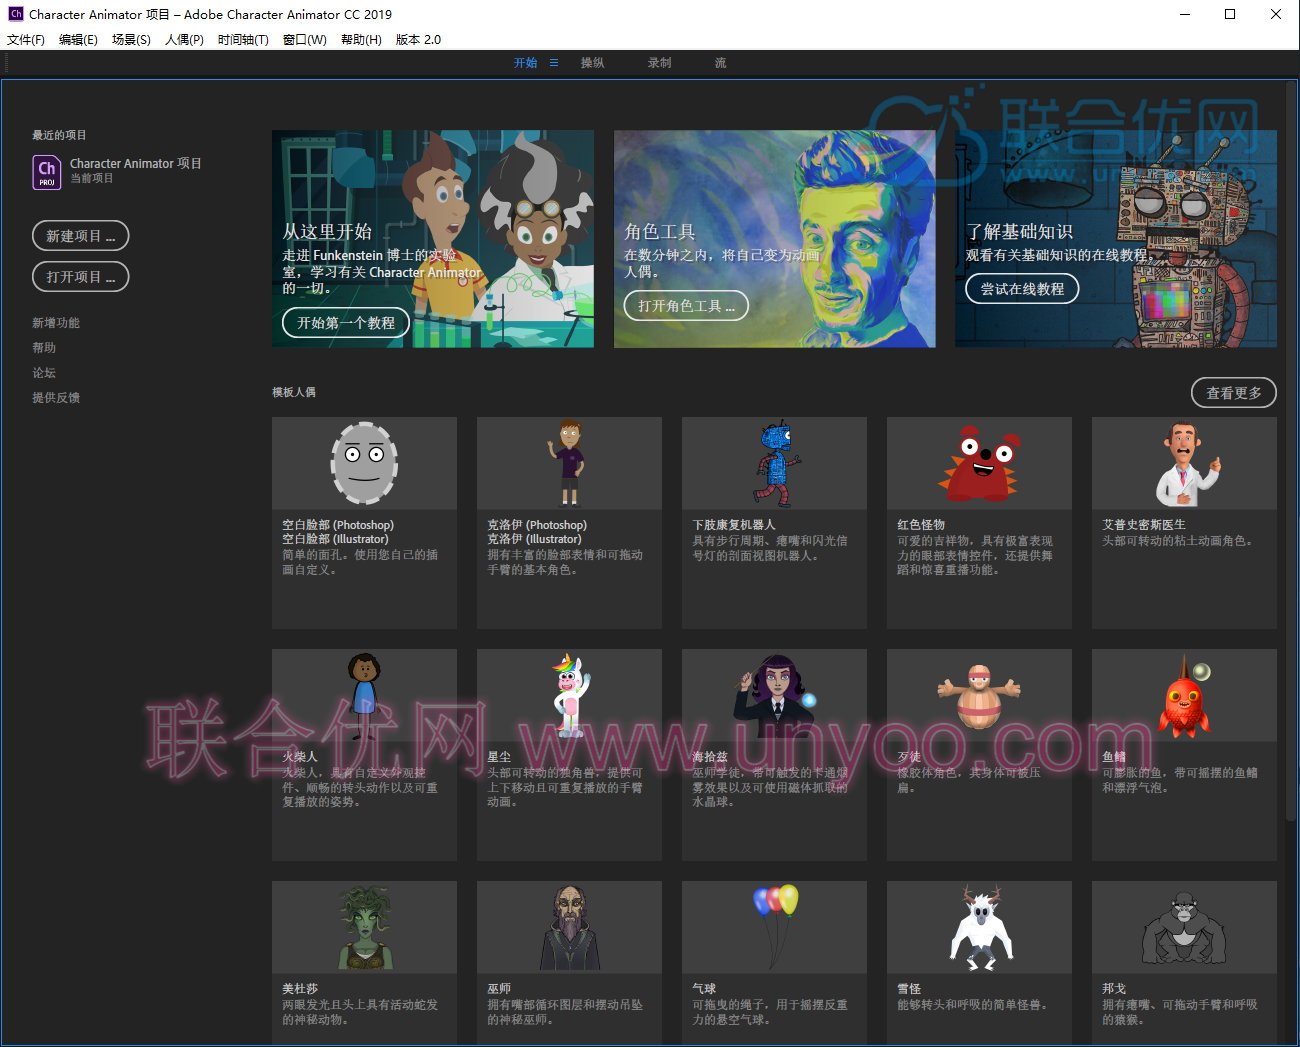Switch to the 流 workspace tab
This screenshot has height=1047, width=1300.
pyautogui.click(x=720, y=63)
